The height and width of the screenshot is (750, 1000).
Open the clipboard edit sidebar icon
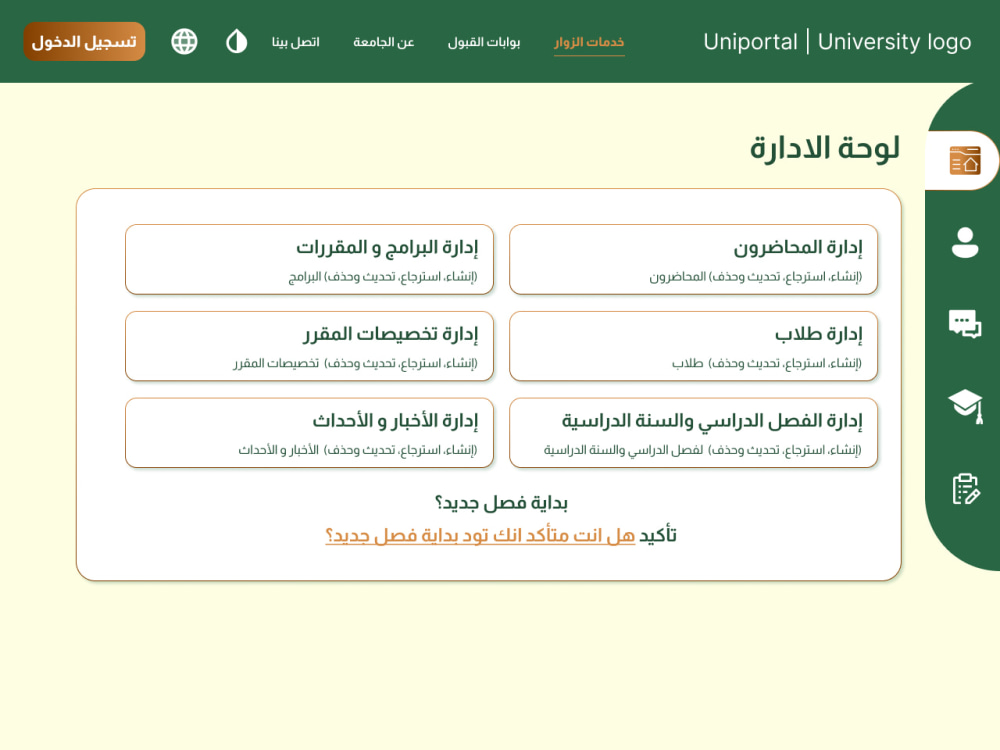pyautogui.click(x=966, y=489)
